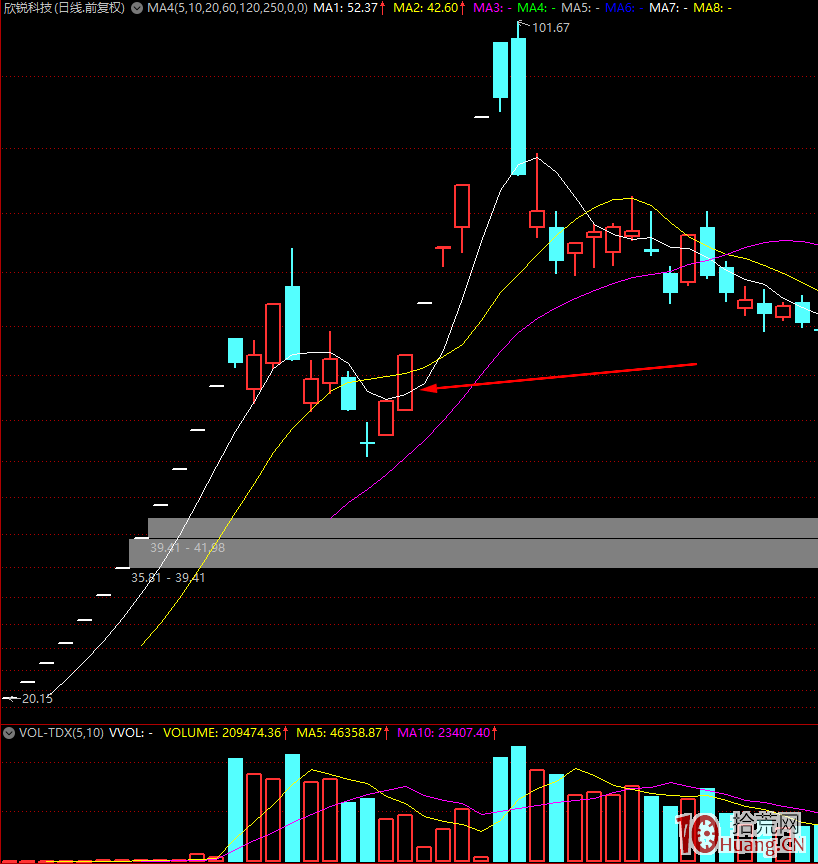Viewport: 818px width, 864px height.
Task: Click the MA3 magenta label
Action: pos(492,8)
